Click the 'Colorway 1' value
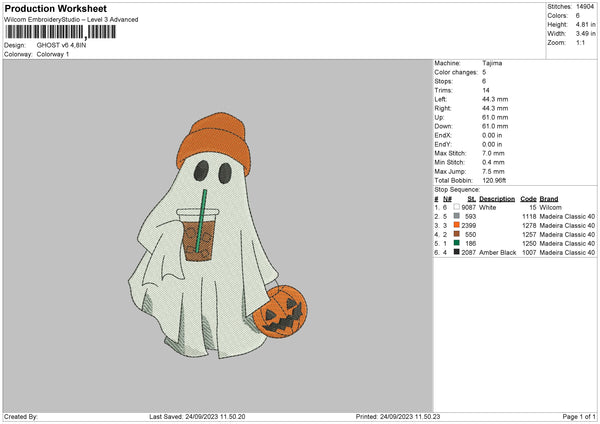600x424 pixels. [x=53, y=54]
